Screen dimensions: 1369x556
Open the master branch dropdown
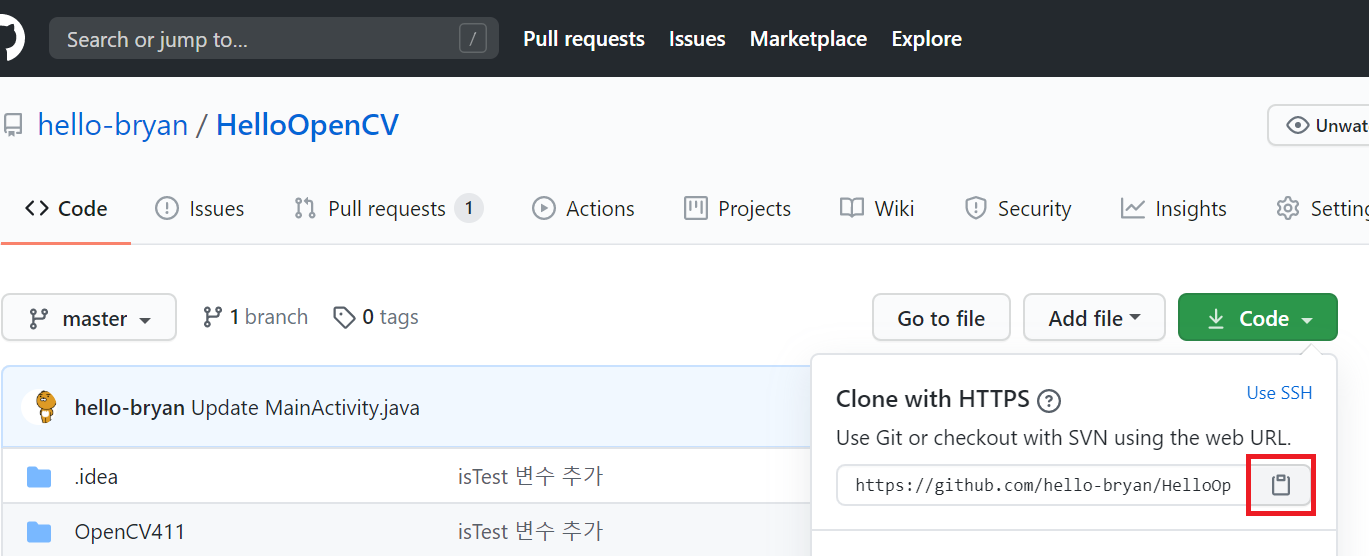coord(89,318)
